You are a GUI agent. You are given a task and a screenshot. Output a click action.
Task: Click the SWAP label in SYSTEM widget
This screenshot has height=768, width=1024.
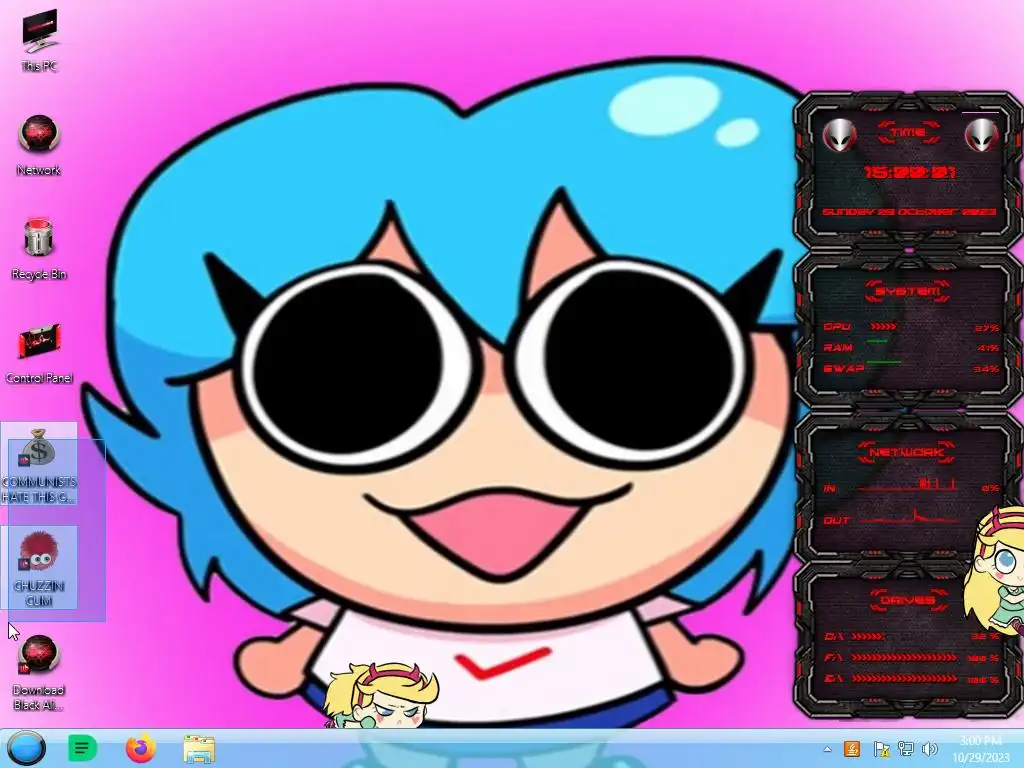click(x=844, y=368)
